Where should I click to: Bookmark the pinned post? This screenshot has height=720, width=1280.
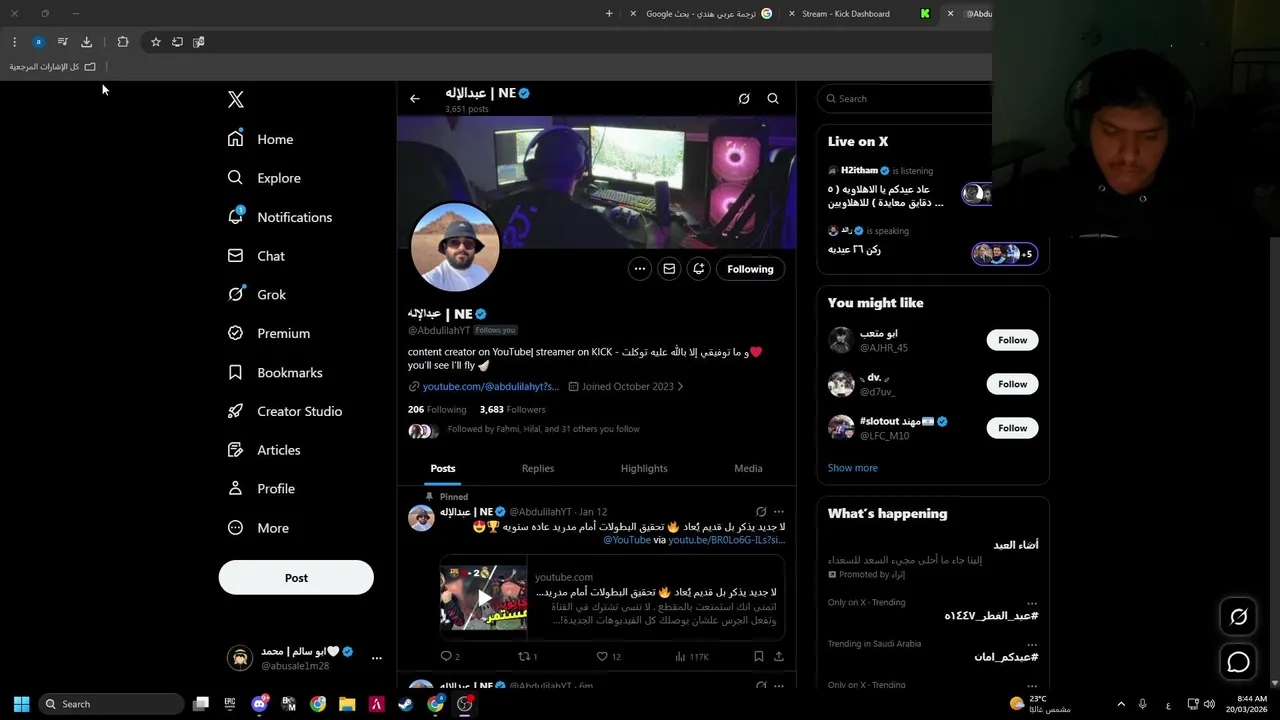[759, 657]
